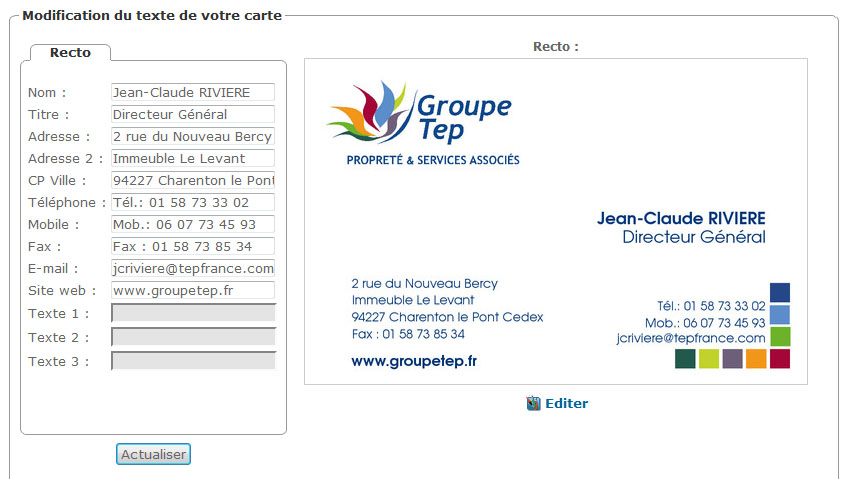Click Tél.: 01 58 73 33 02 on card
Viewport: 850px width, 479px height.
(x=711, y=306)
